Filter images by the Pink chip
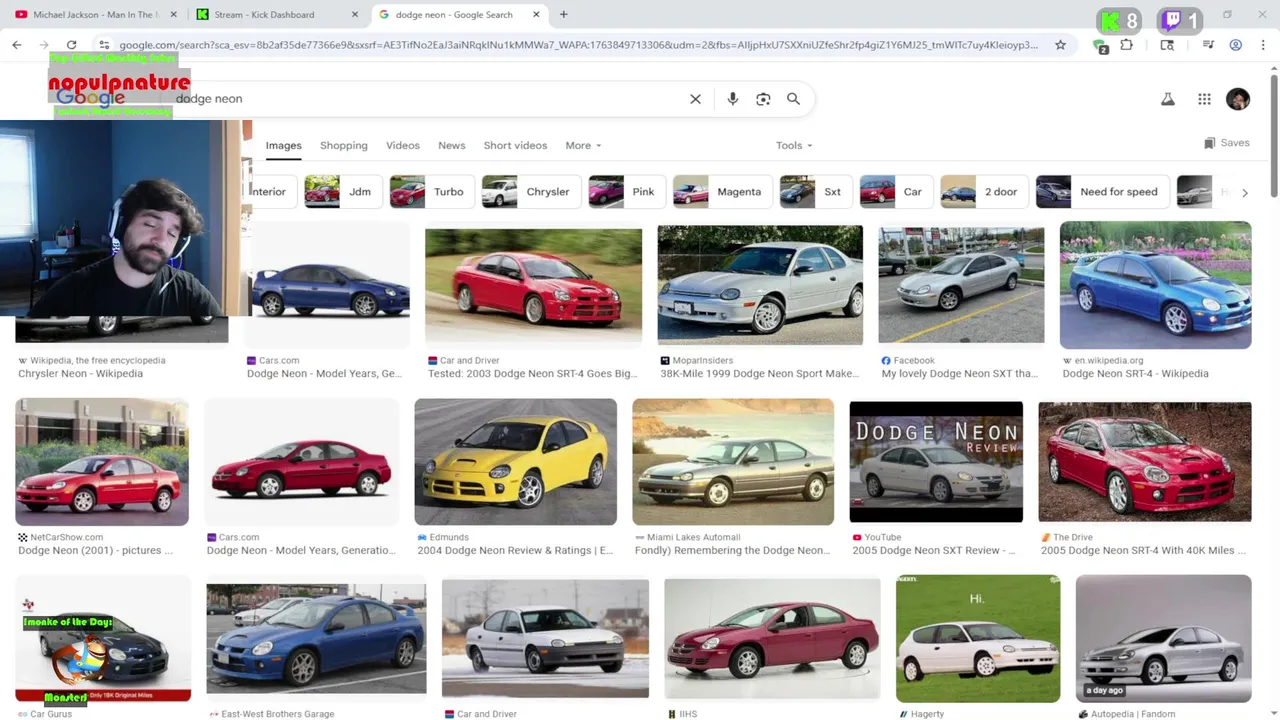 (626, 192)
